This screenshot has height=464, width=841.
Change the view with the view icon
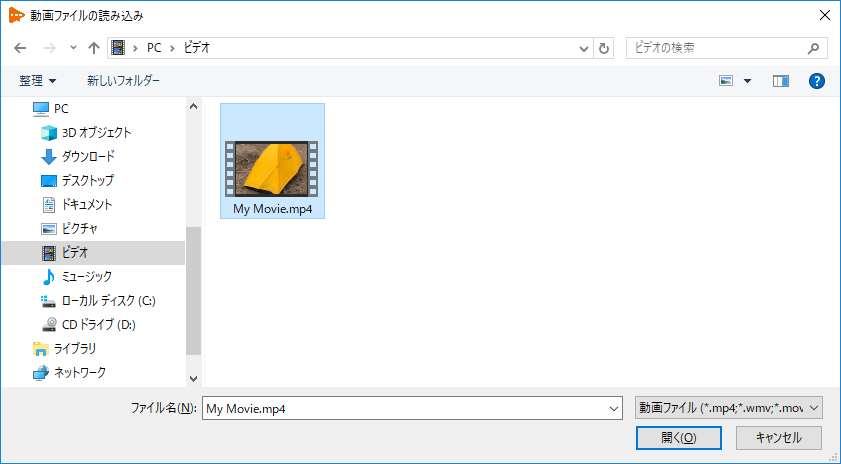726,81
